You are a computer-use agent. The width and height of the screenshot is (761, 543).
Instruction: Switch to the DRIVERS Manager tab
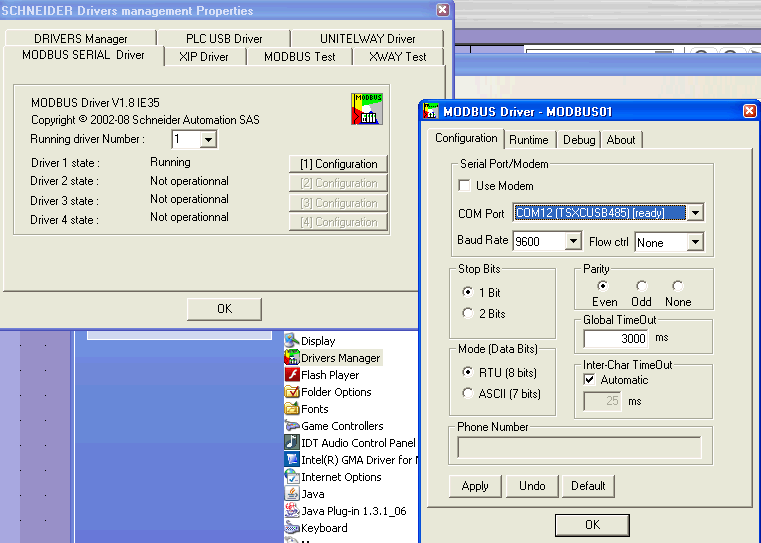point(81,38)
